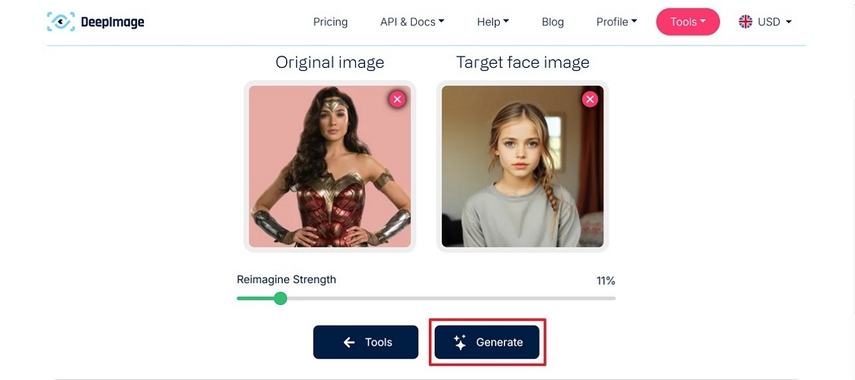The height and width of the screenshot is (380, 855).
Task: Click the UK flag icon
Action: point(745,22)
